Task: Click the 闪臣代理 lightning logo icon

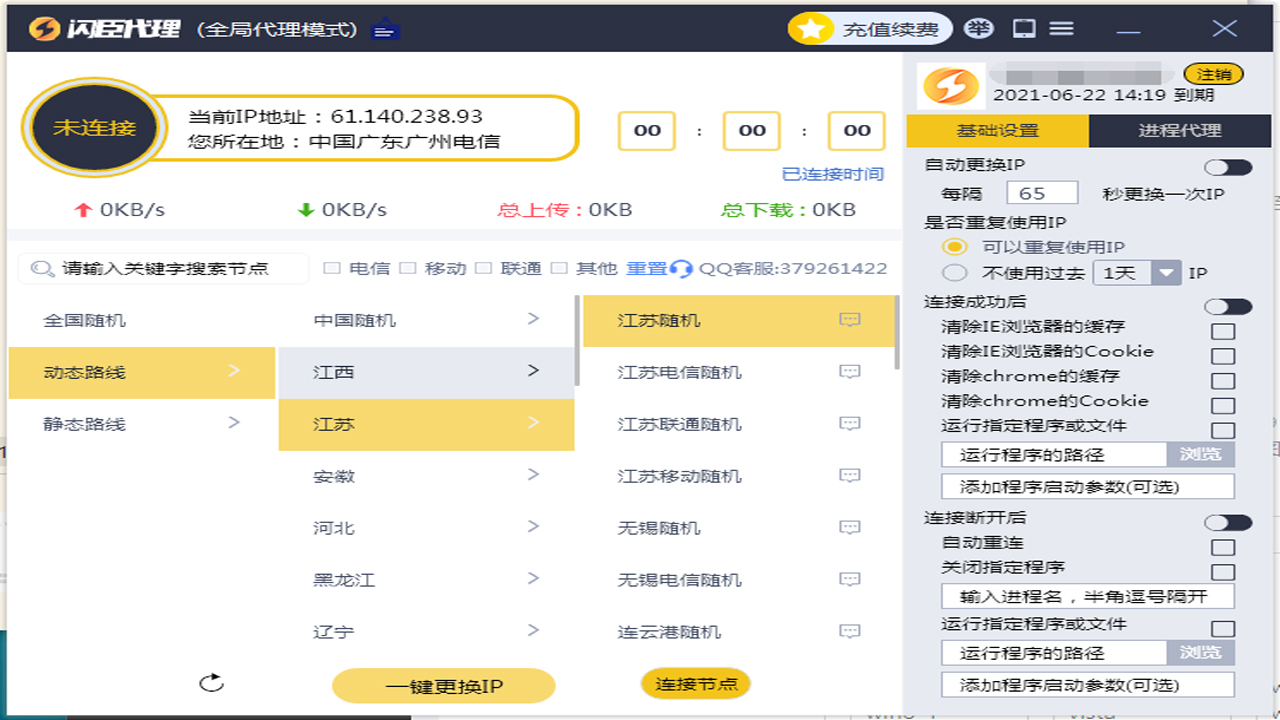Action: point(44,28)
